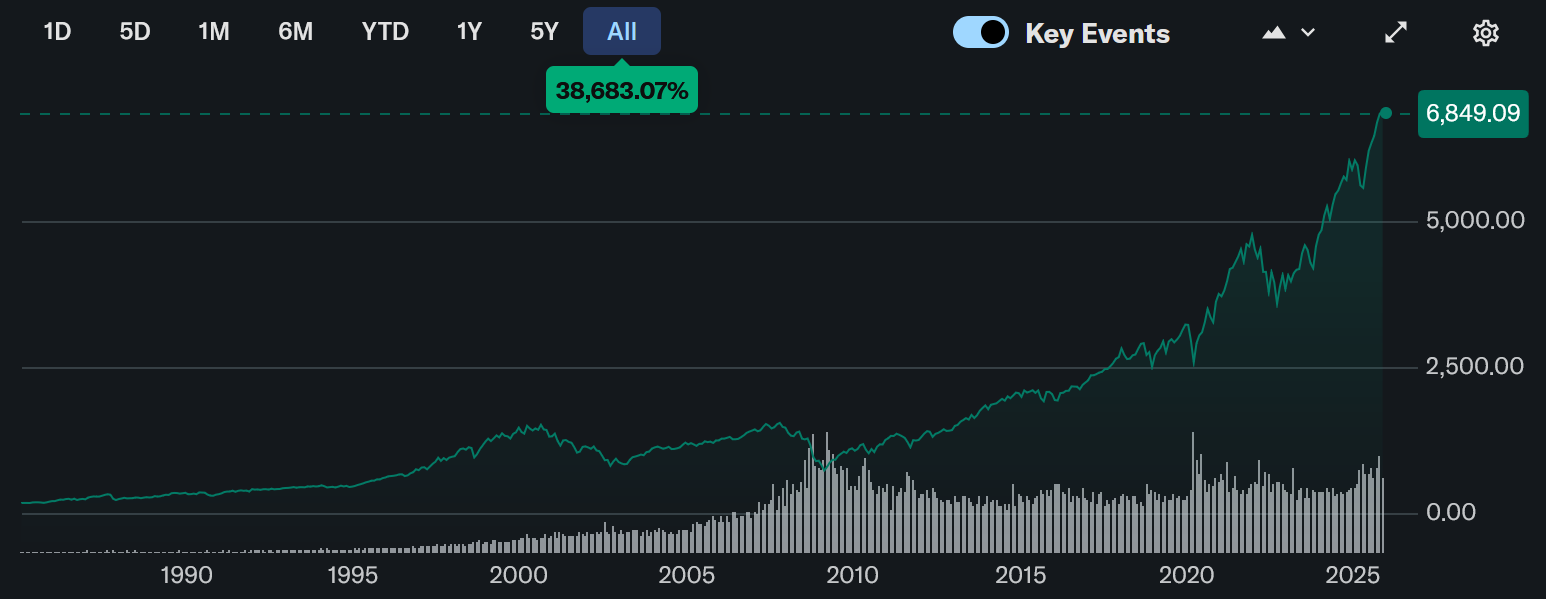This screenshot has height=599, width=1546.
Task: Toggle the Key Events switch off
Action: (980, 33)
